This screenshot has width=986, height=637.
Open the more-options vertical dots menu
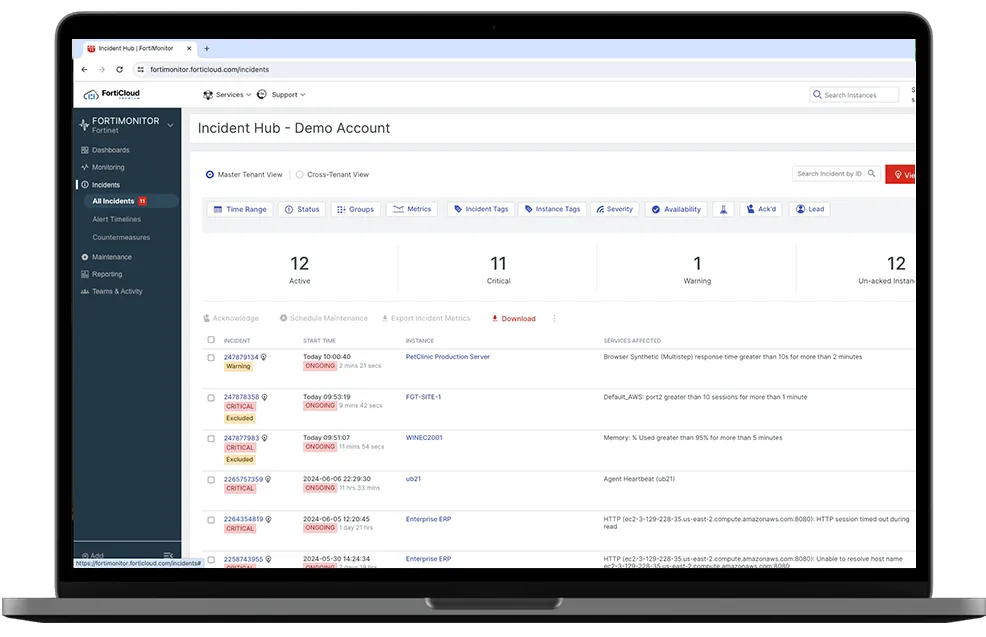tap(554, 319)
